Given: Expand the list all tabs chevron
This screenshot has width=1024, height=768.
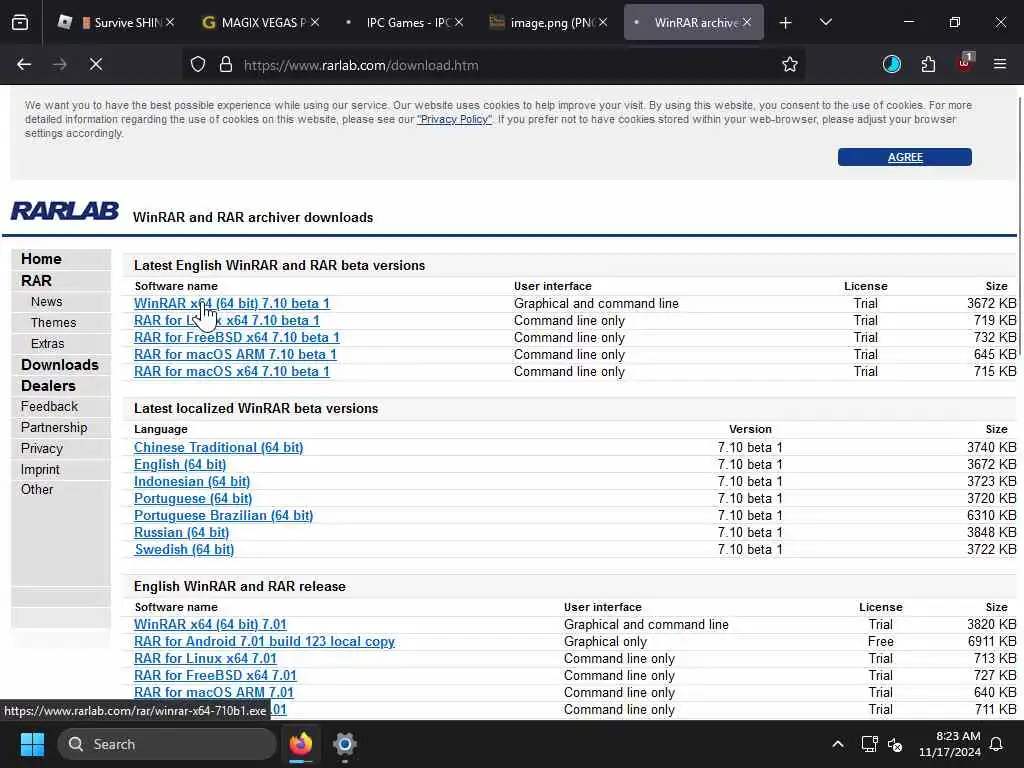Looking at the screenshot, I should [x=825, y=22].
